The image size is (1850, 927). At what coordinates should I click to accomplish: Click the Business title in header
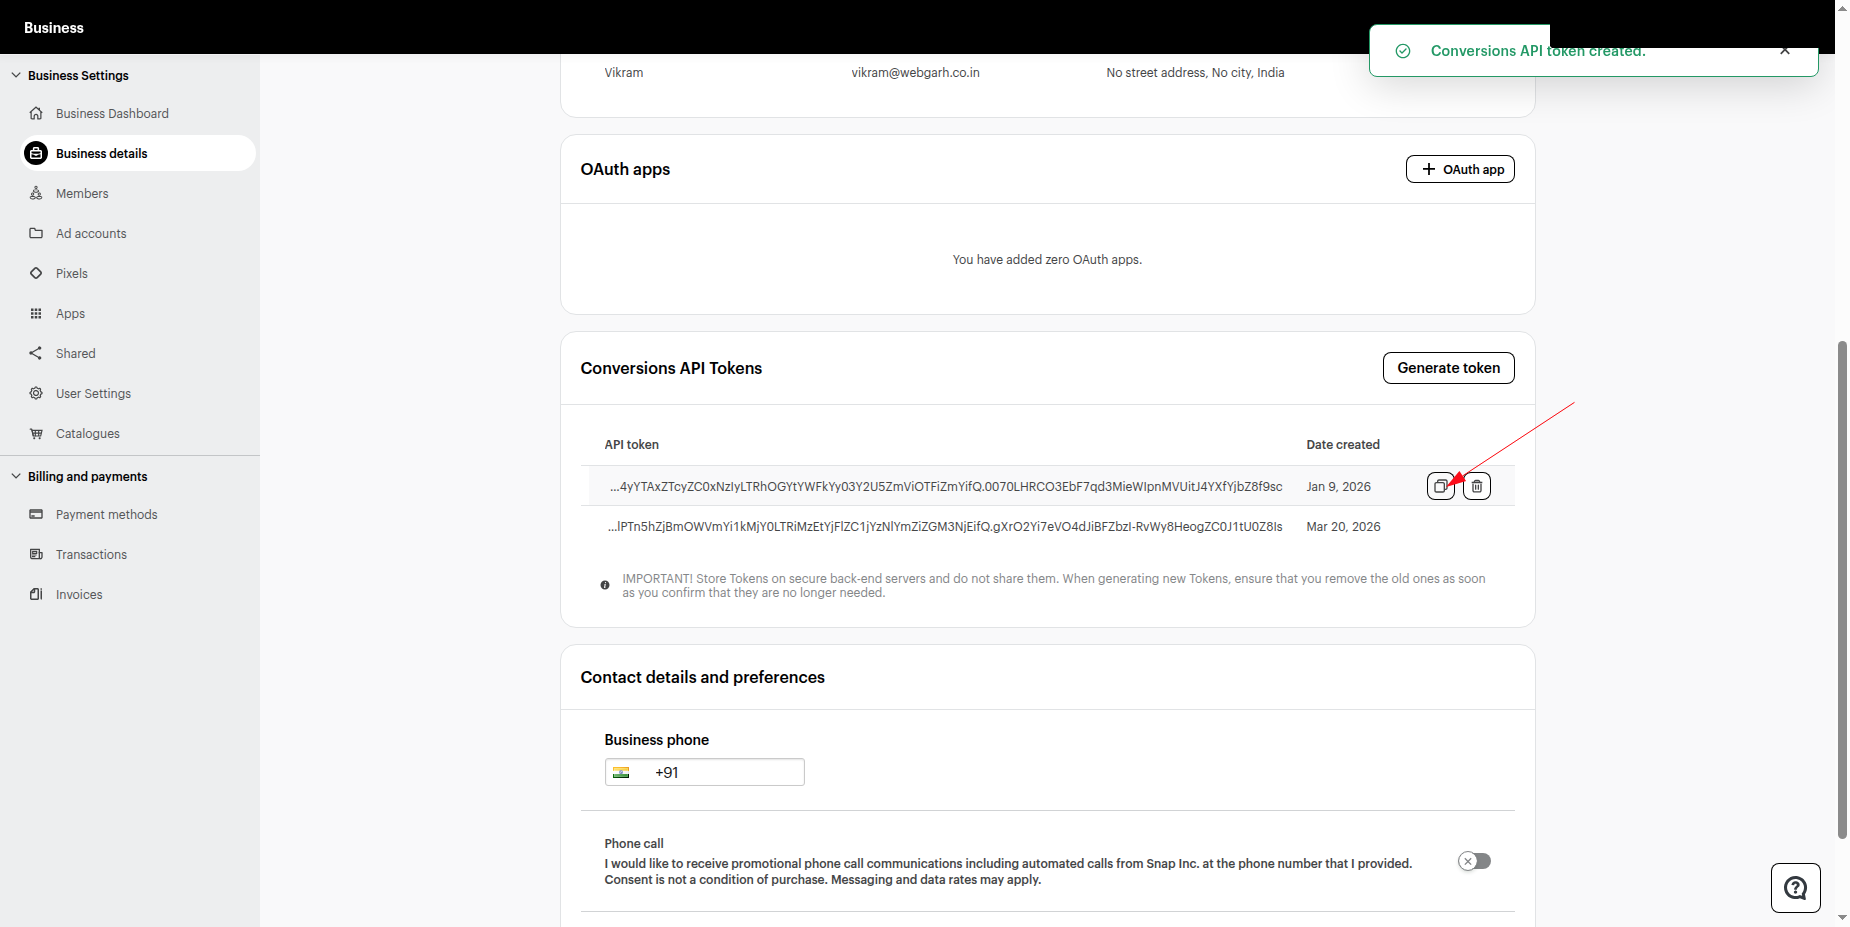pyautogui.click(x=54, y=27)
